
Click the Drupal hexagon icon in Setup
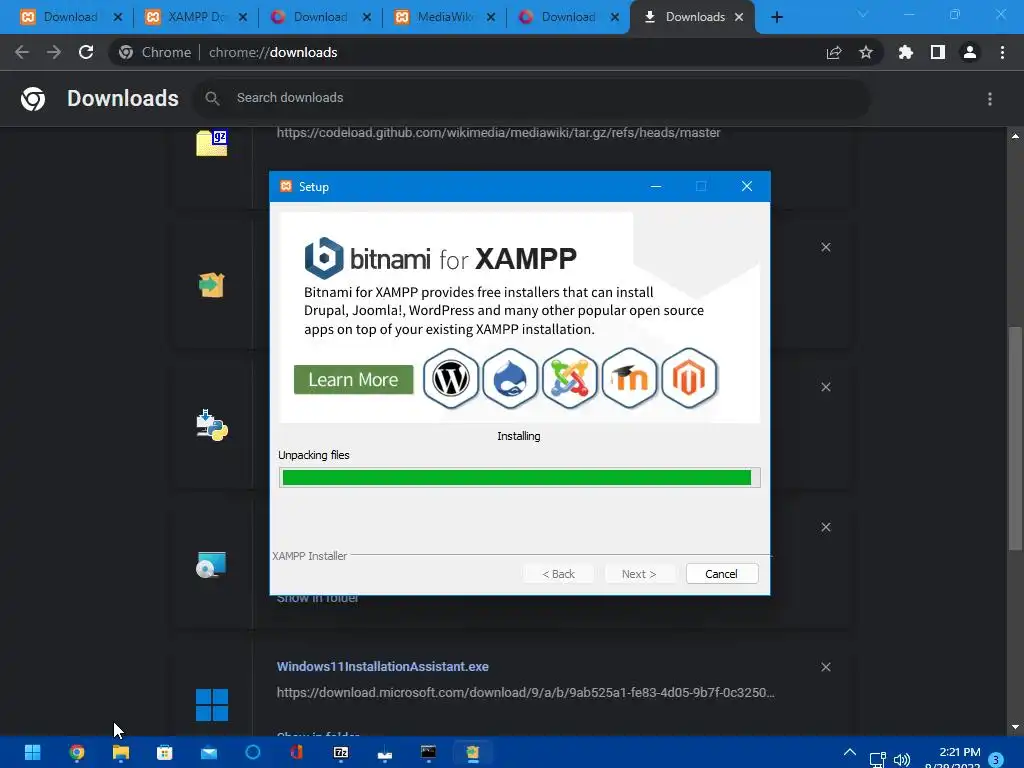point(510,378)
